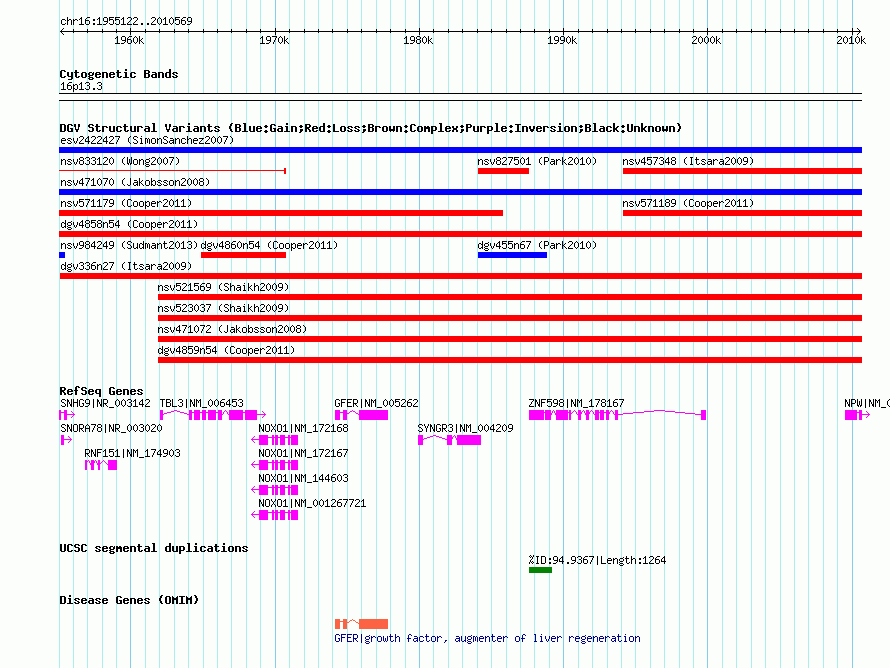
Task: Open the NOXO1|NM_001267721 transcript label
Action: tap(312, 503)
